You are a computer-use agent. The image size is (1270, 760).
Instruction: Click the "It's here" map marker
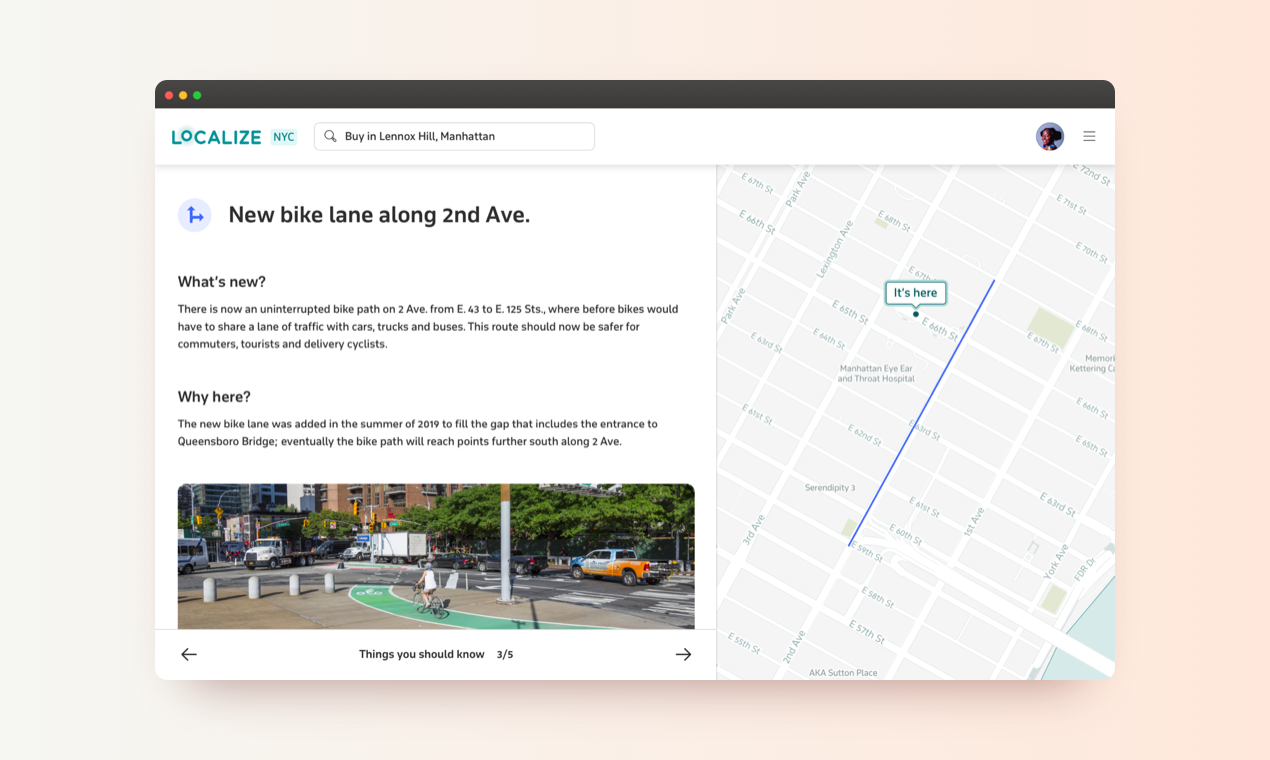click(x=915, y=293)
